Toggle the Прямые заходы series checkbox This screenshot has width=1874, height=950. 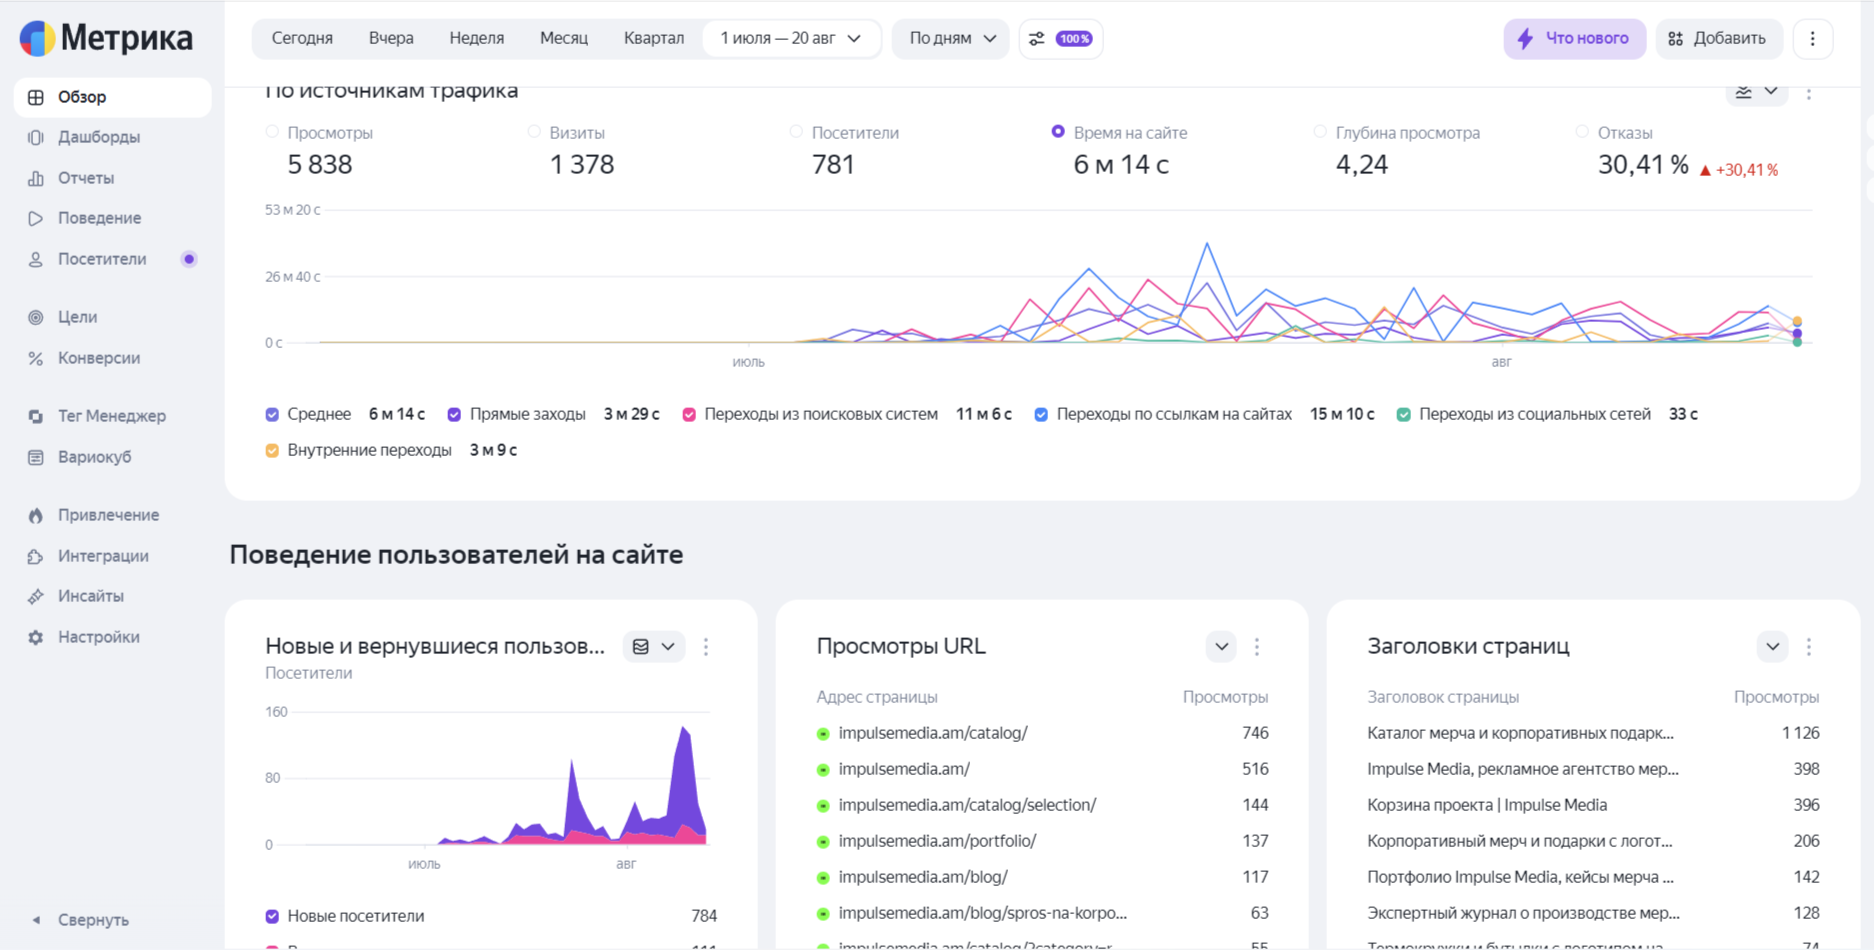point(454,414)
